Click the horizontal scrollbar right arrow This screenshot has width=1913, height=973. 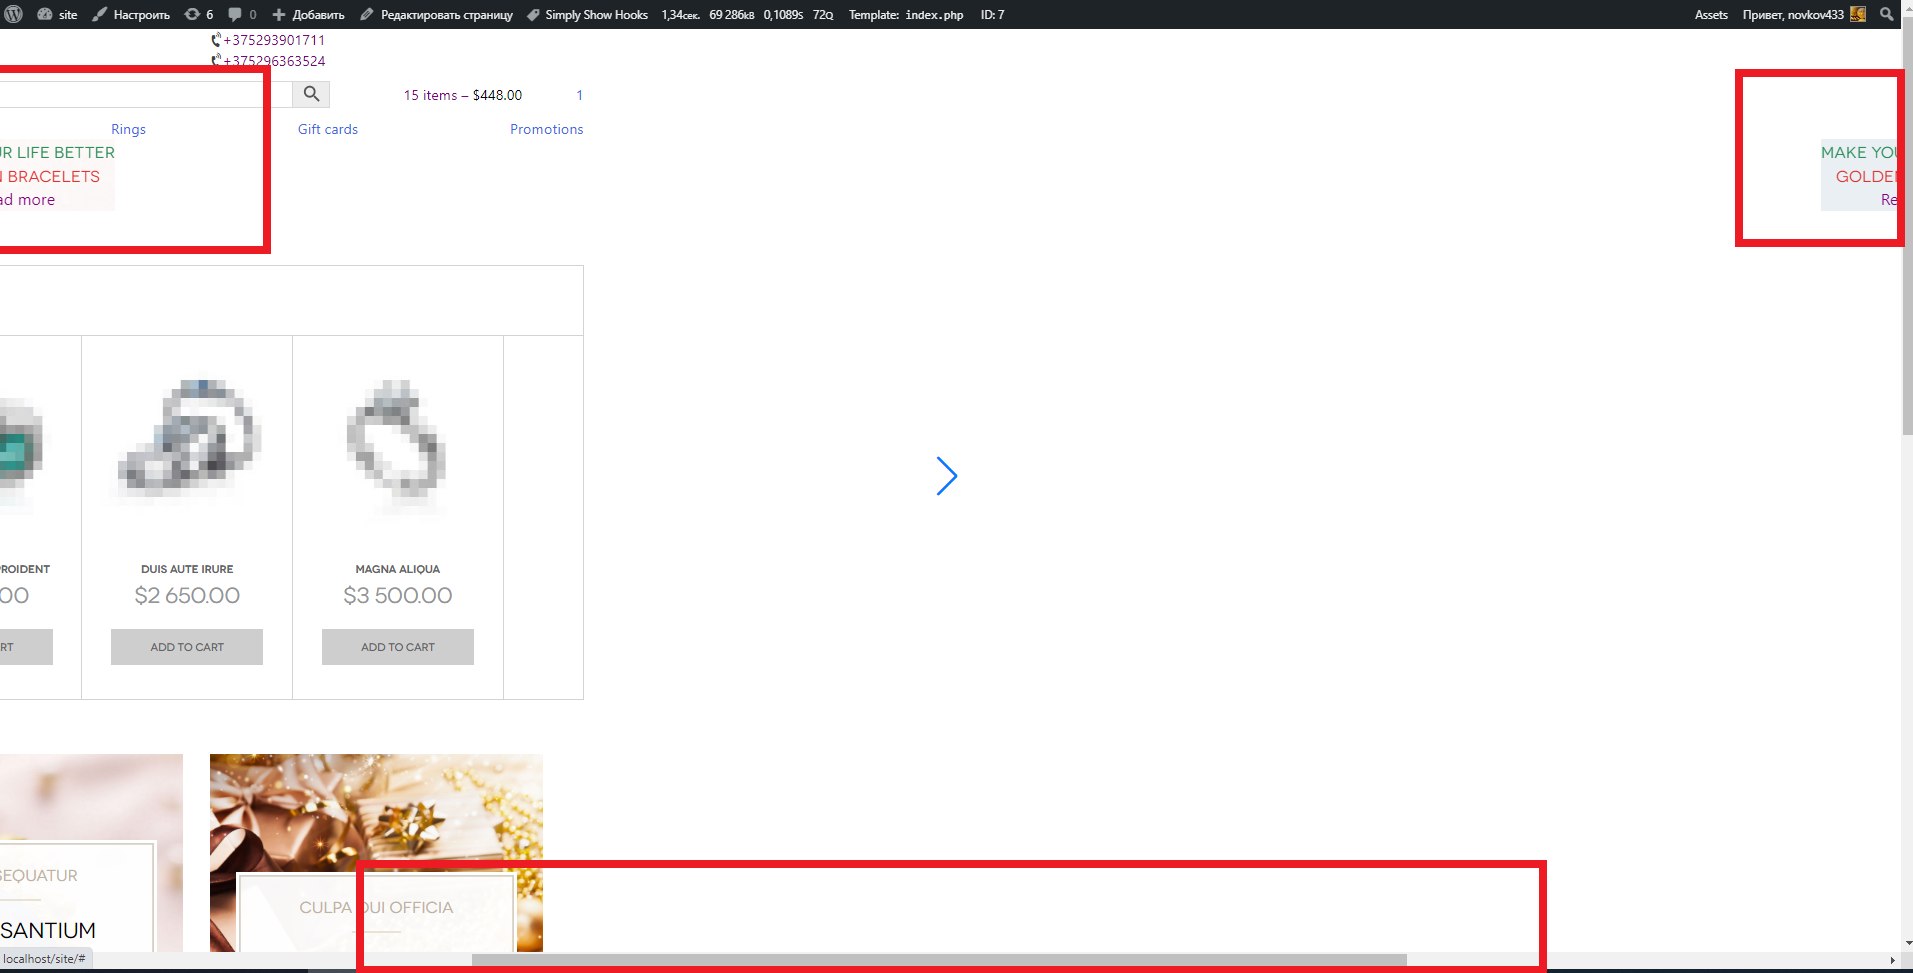coord(1893,960)
